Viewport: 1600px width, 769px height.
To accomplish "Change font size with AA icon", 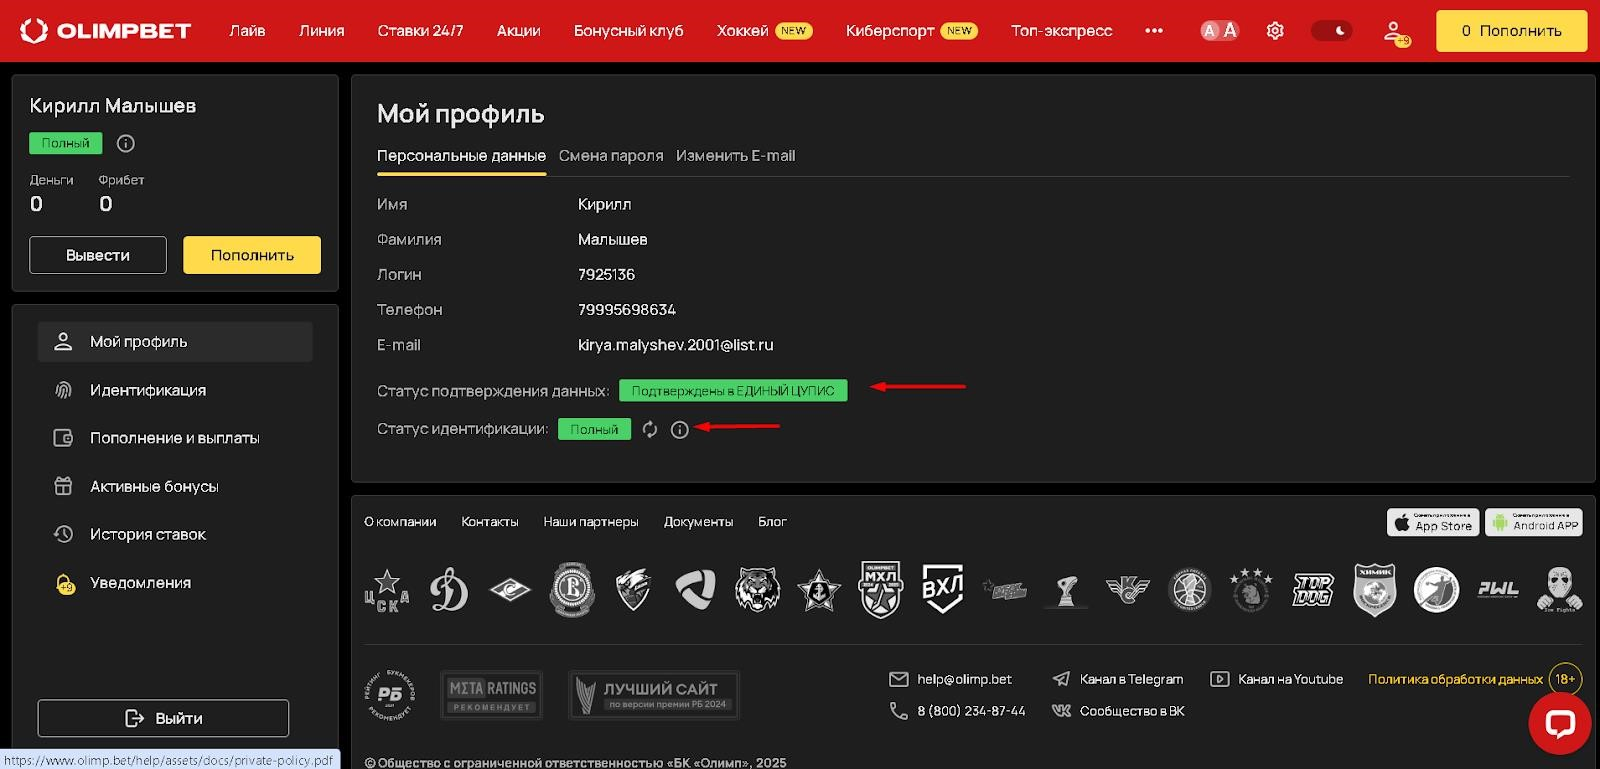I will [1219, 31].
